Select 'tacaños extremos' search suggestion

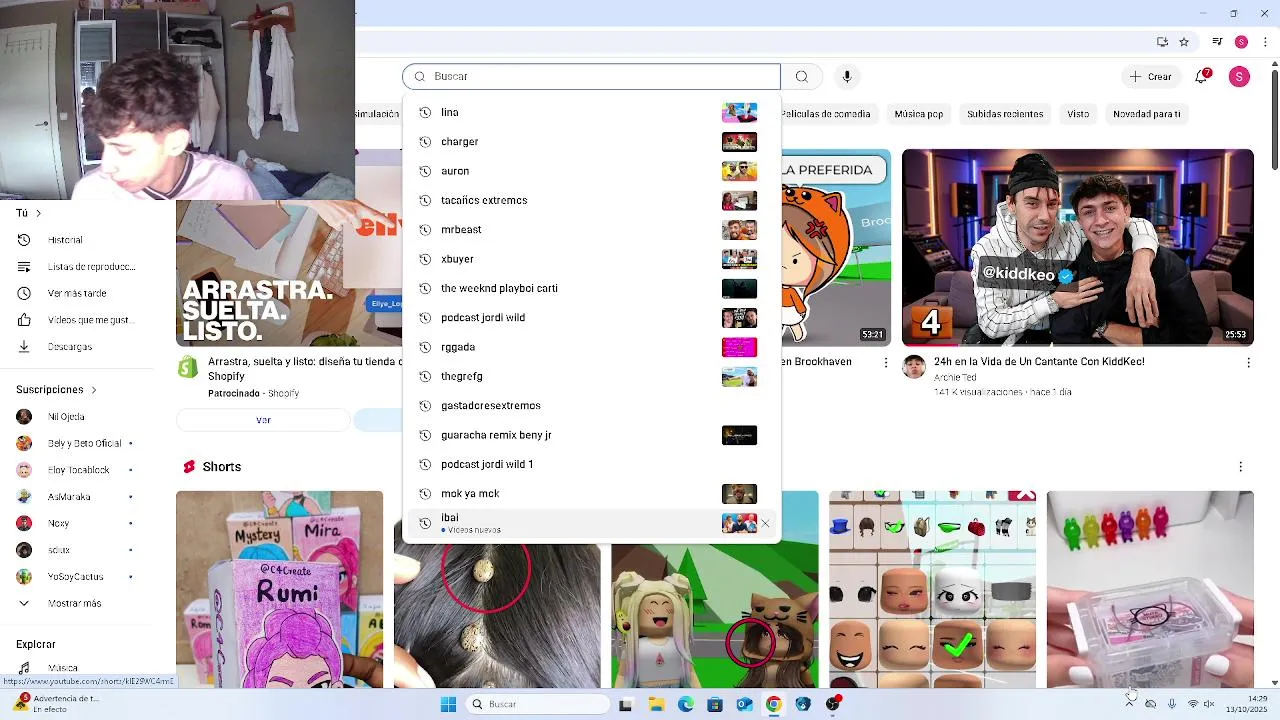tap(591, 200)
